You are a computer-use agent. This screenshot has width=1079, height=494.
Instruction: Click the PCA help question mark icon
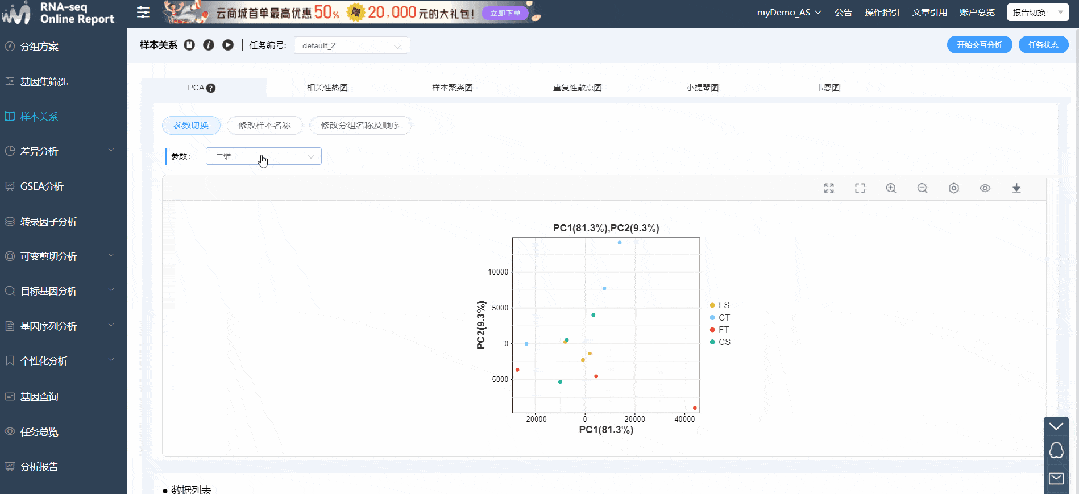coord(211,88)
